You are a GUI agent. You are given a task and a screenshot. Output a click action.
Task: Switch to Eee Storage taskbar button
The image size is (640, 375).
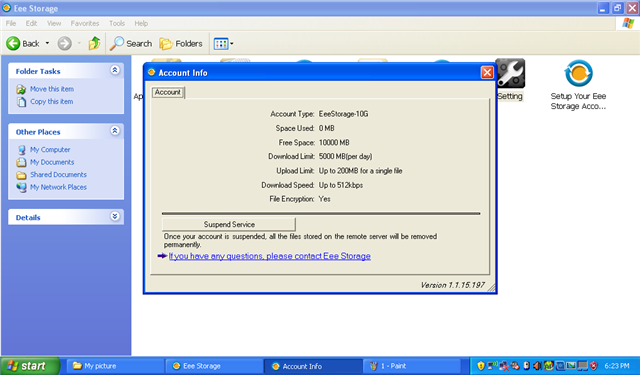(x=214, y=366)
